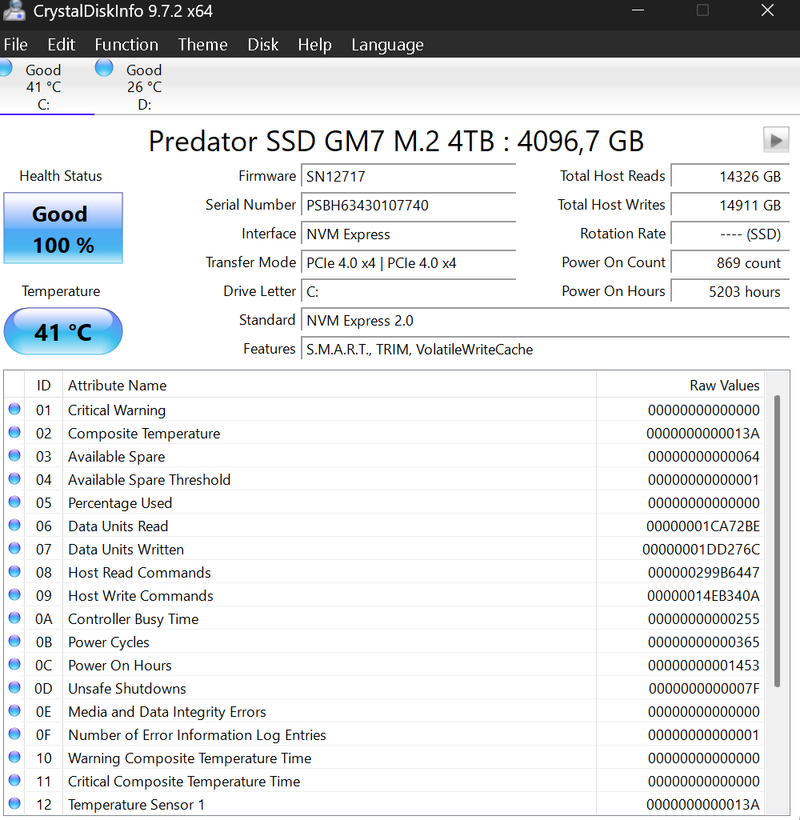Select the C: drive tab
The image size is (800, 820).
coord(43,87)
